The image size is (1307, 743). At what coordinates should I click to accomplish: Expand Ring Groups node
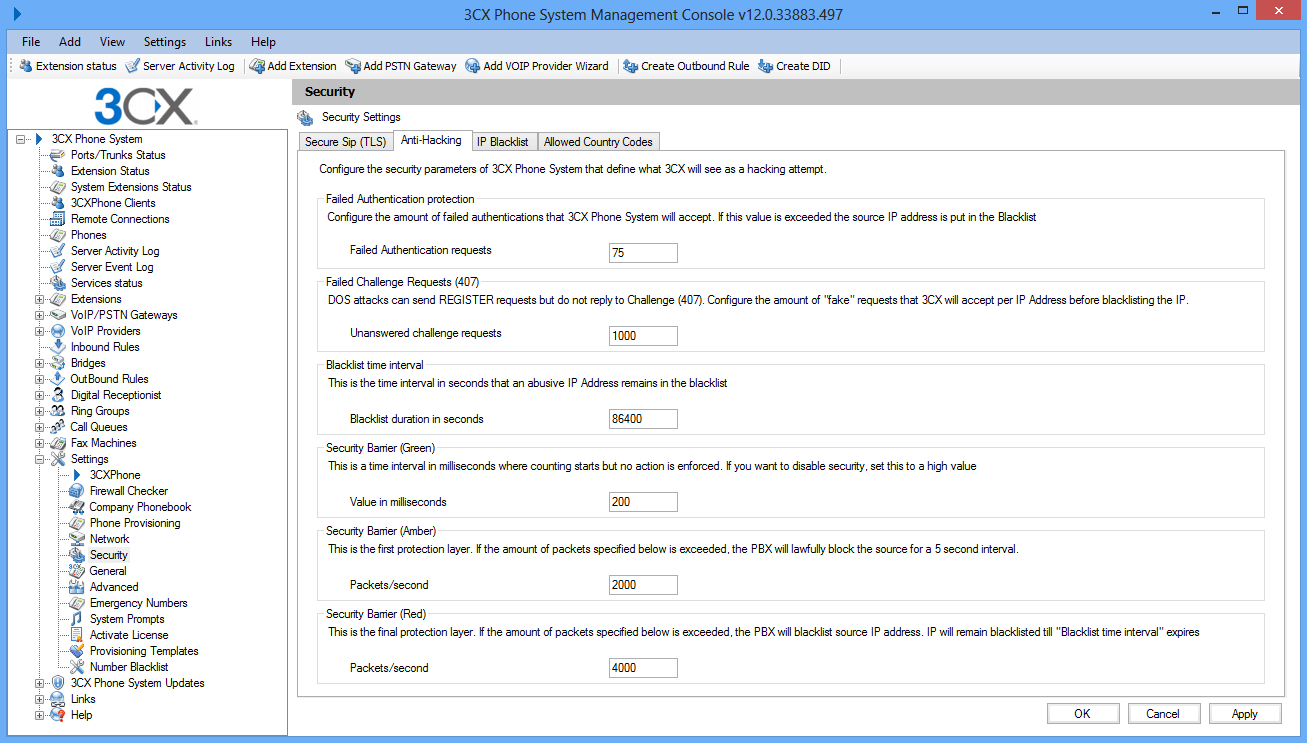pyautogui.click(x=40, y=411)
